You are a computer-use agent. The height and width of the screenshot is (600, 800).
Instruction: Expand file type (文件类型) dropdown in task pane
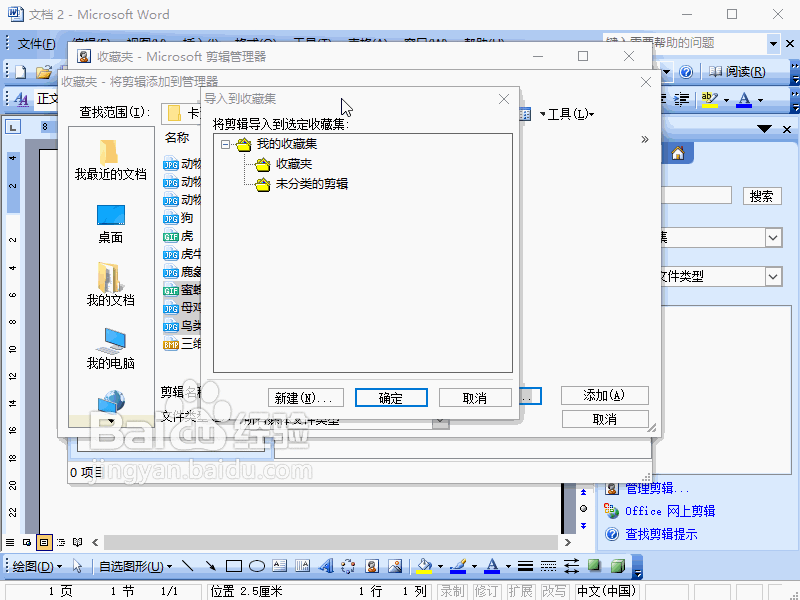(773, 277)
